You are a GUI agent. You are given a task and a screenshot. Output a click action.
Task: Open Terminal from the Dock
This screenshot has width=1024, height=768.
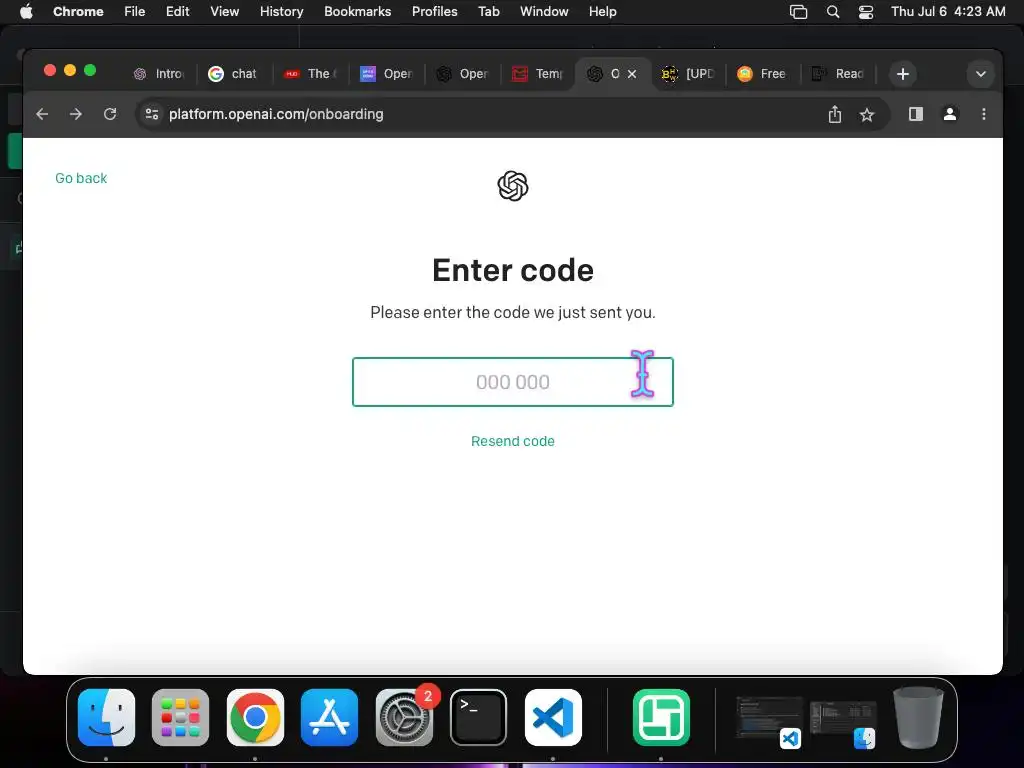[478, 717]
